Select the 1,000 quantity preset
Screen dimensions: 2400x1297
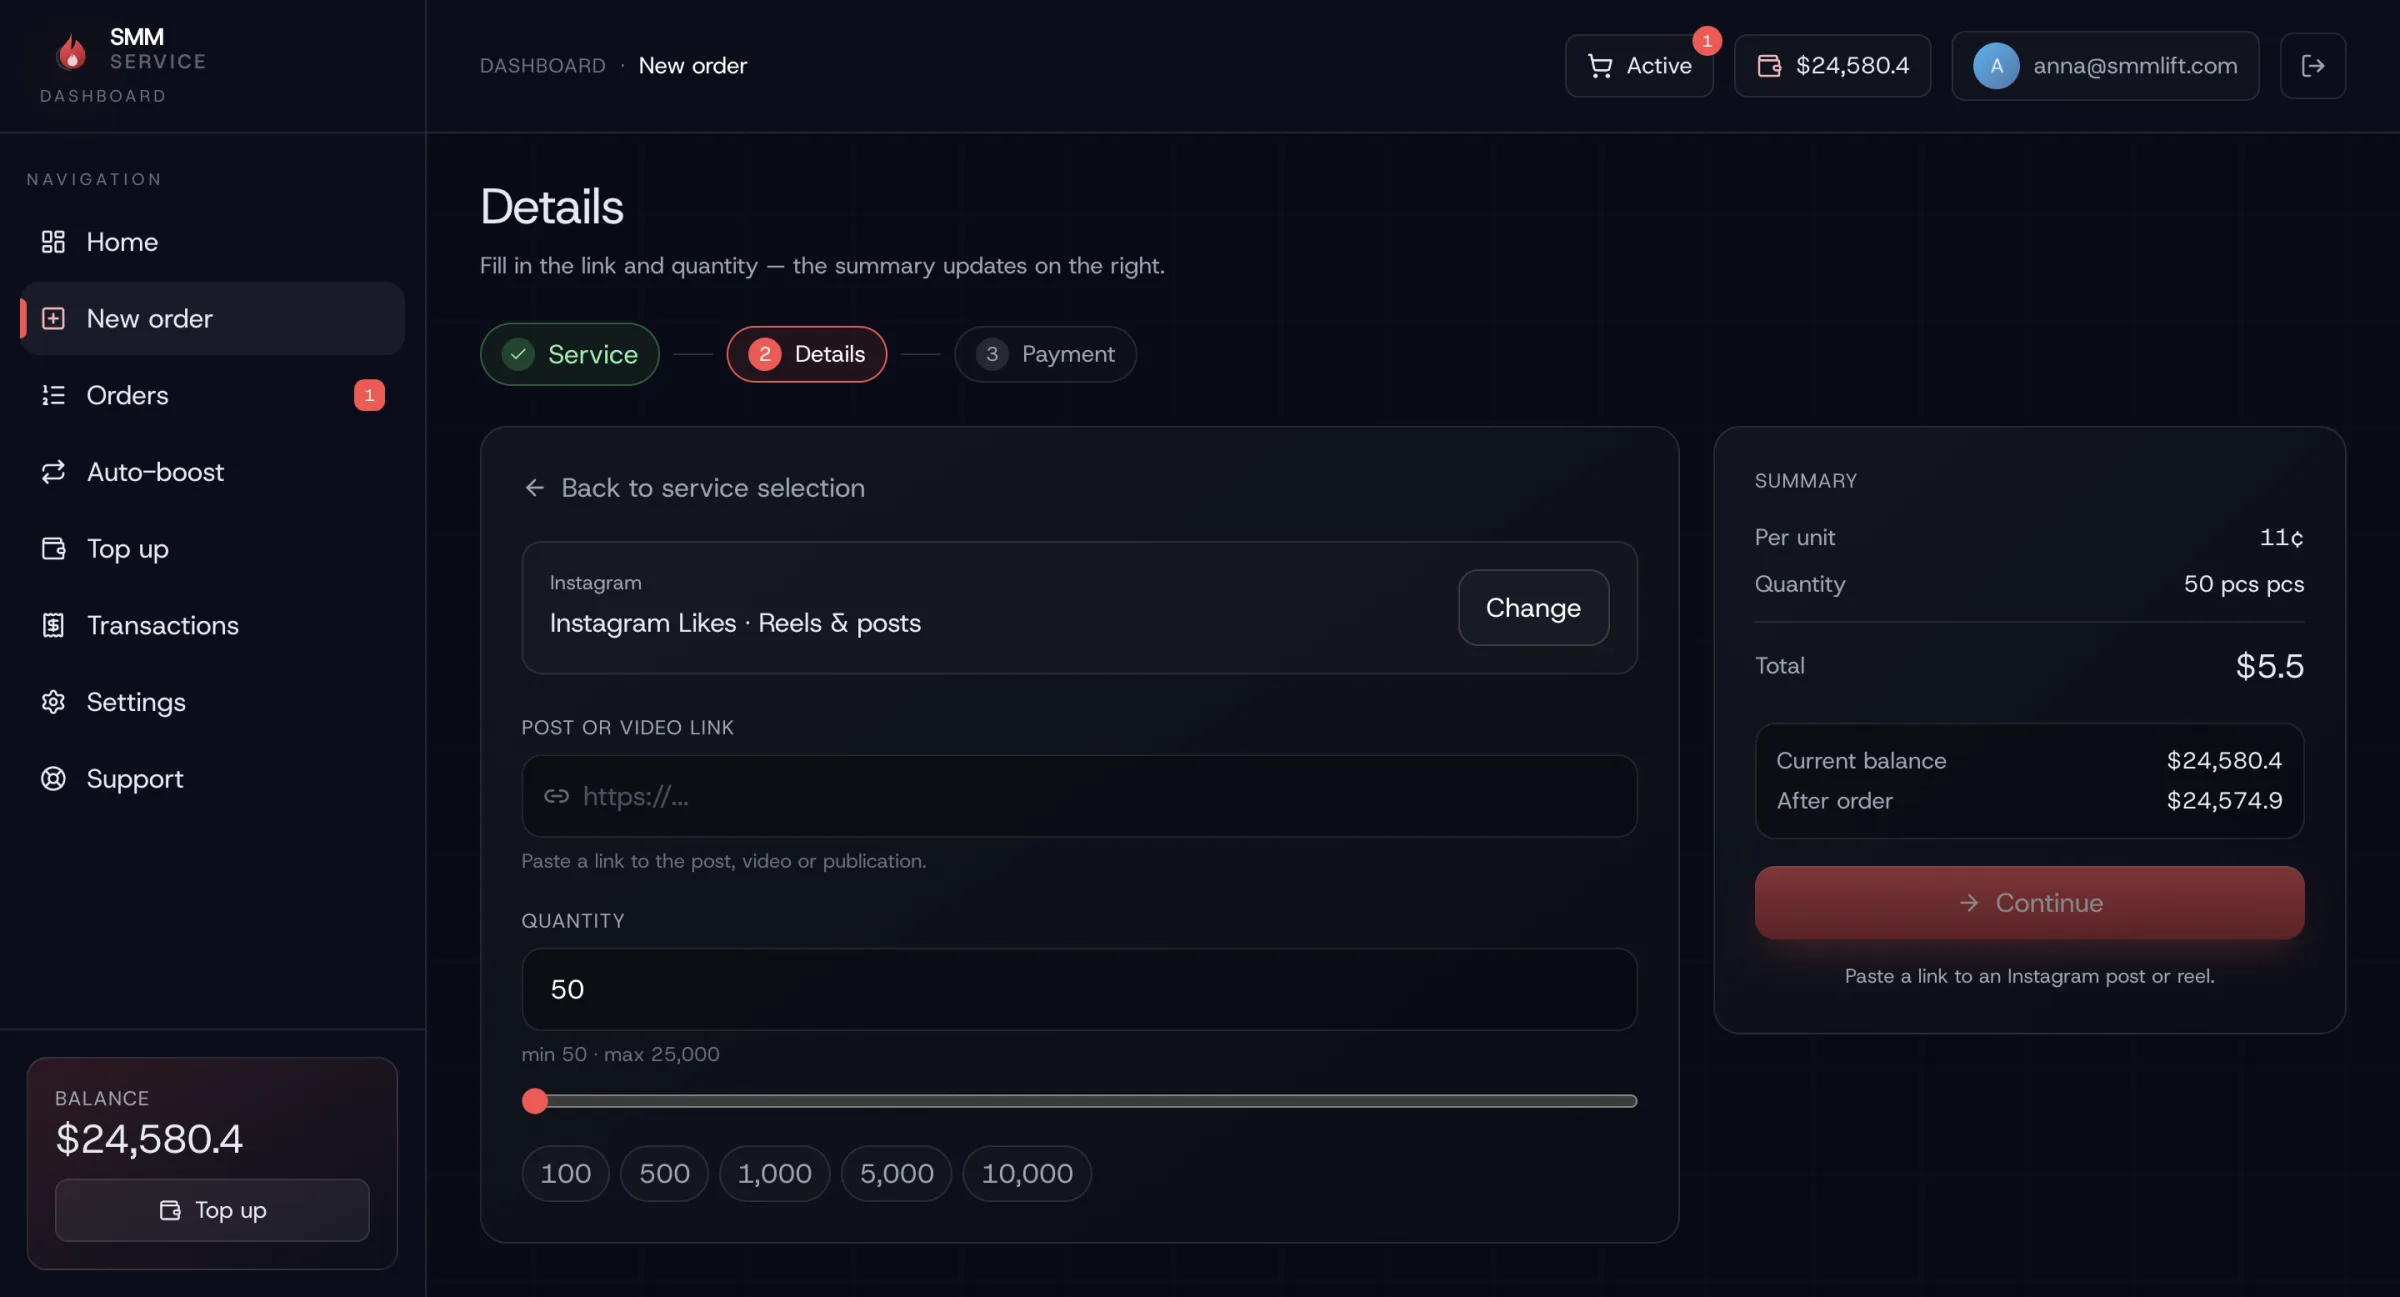click(x=774, y=1173)
